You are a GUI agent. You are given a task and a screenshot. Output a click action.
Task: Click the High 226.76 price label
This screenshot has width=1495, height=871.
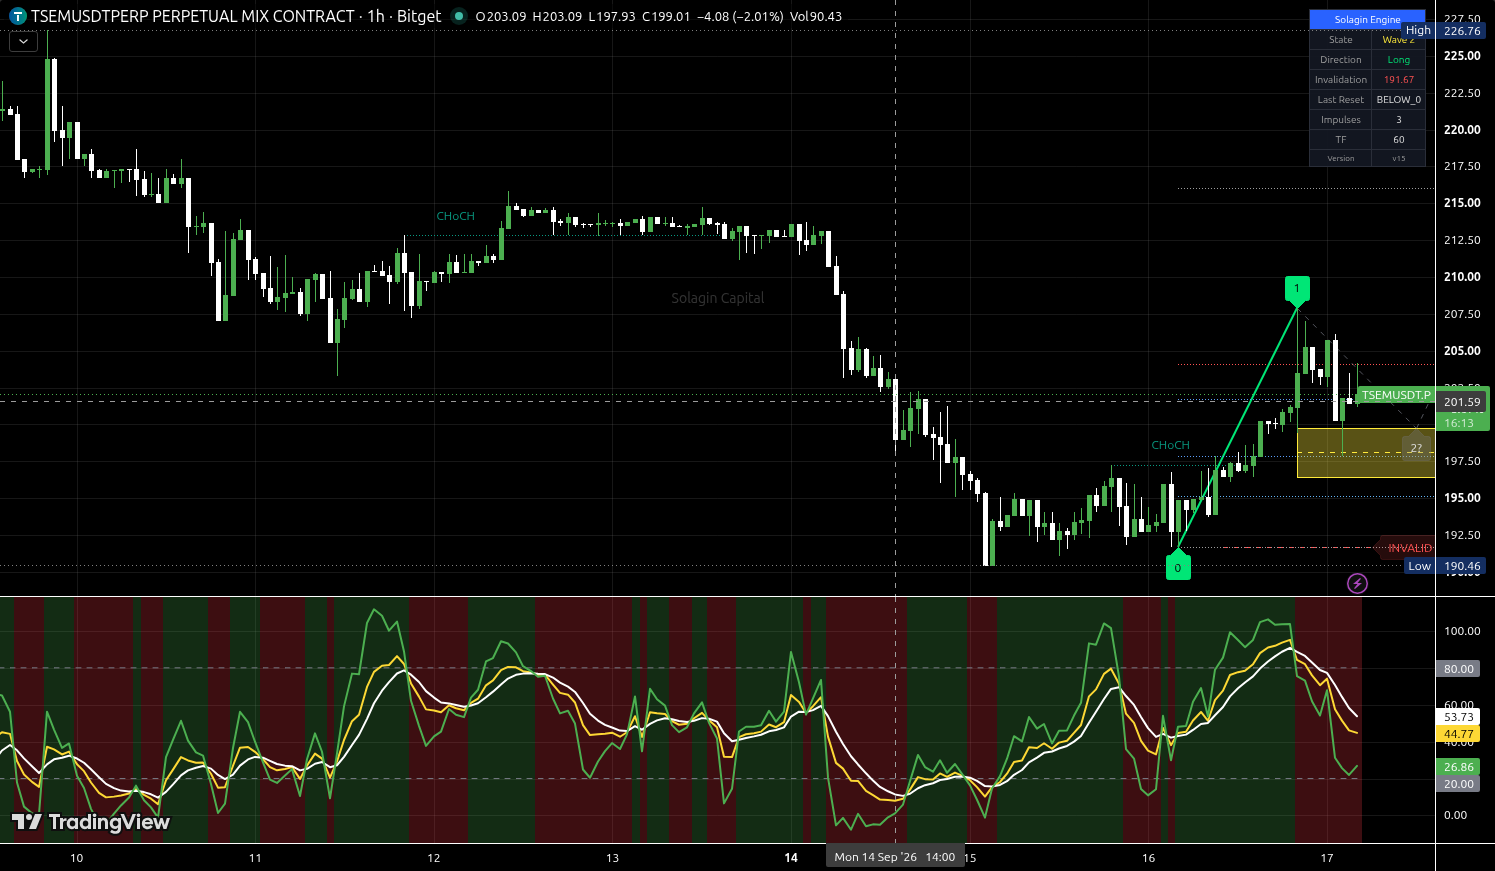tap(1444, 31)
